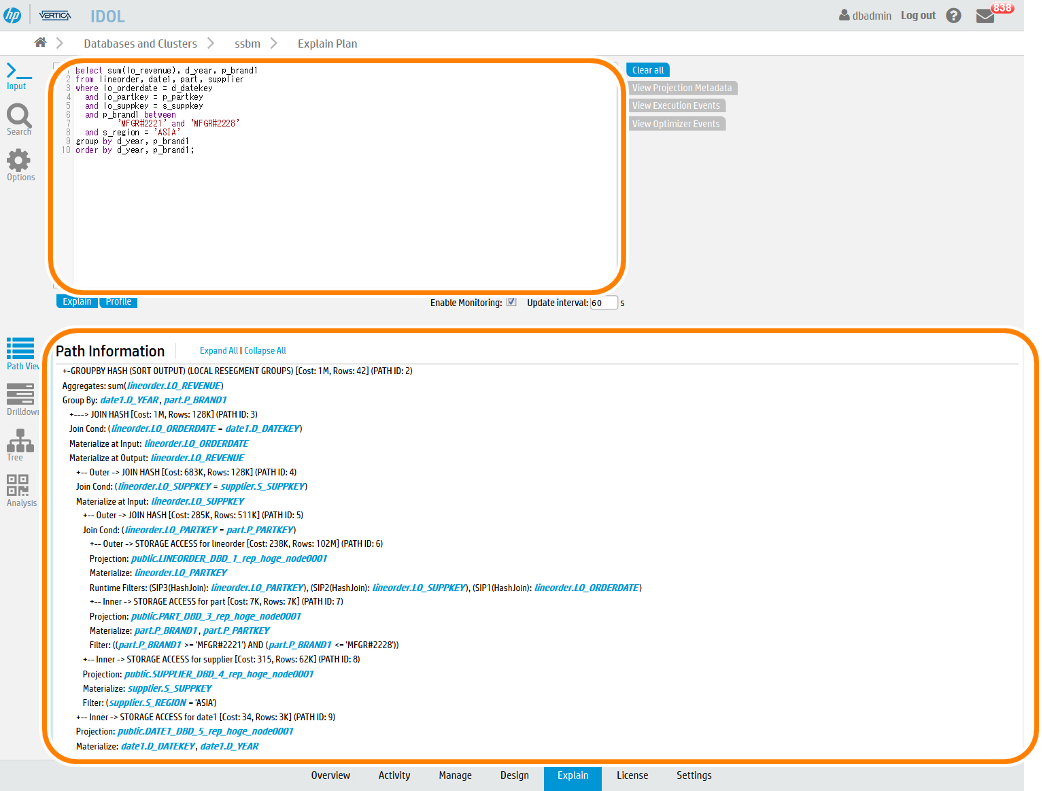This screenshot has width=1042, height=791.
Task: Click Collapse All in Path Information
Action: click(x=265, y=351)
